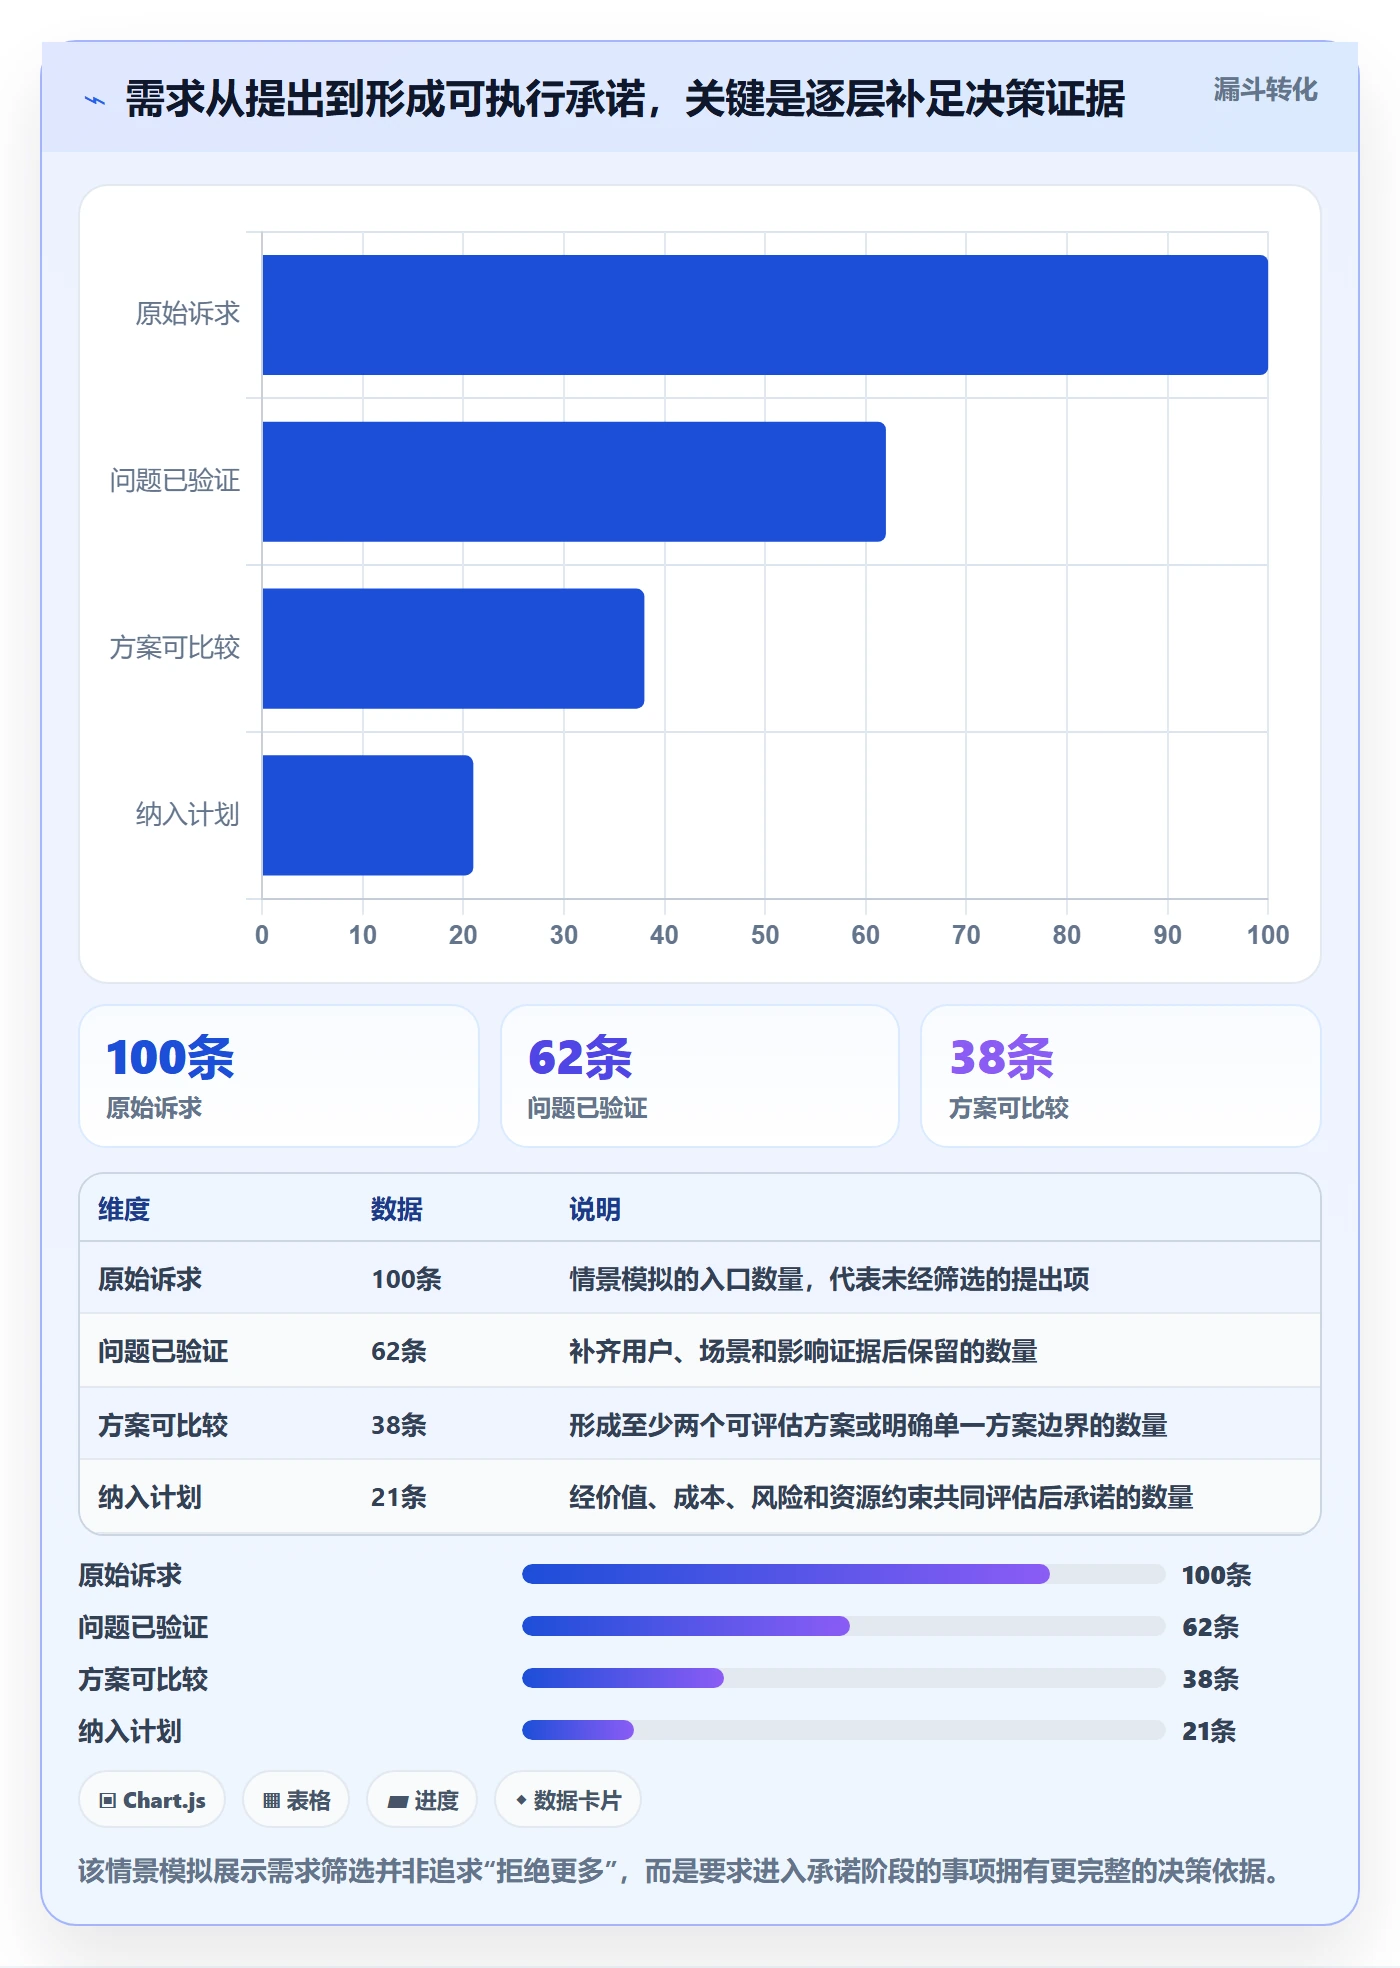Click the footer note starting with 该情景模拟
This screenshot has width=1400, height=1968.
[679, 1870]
